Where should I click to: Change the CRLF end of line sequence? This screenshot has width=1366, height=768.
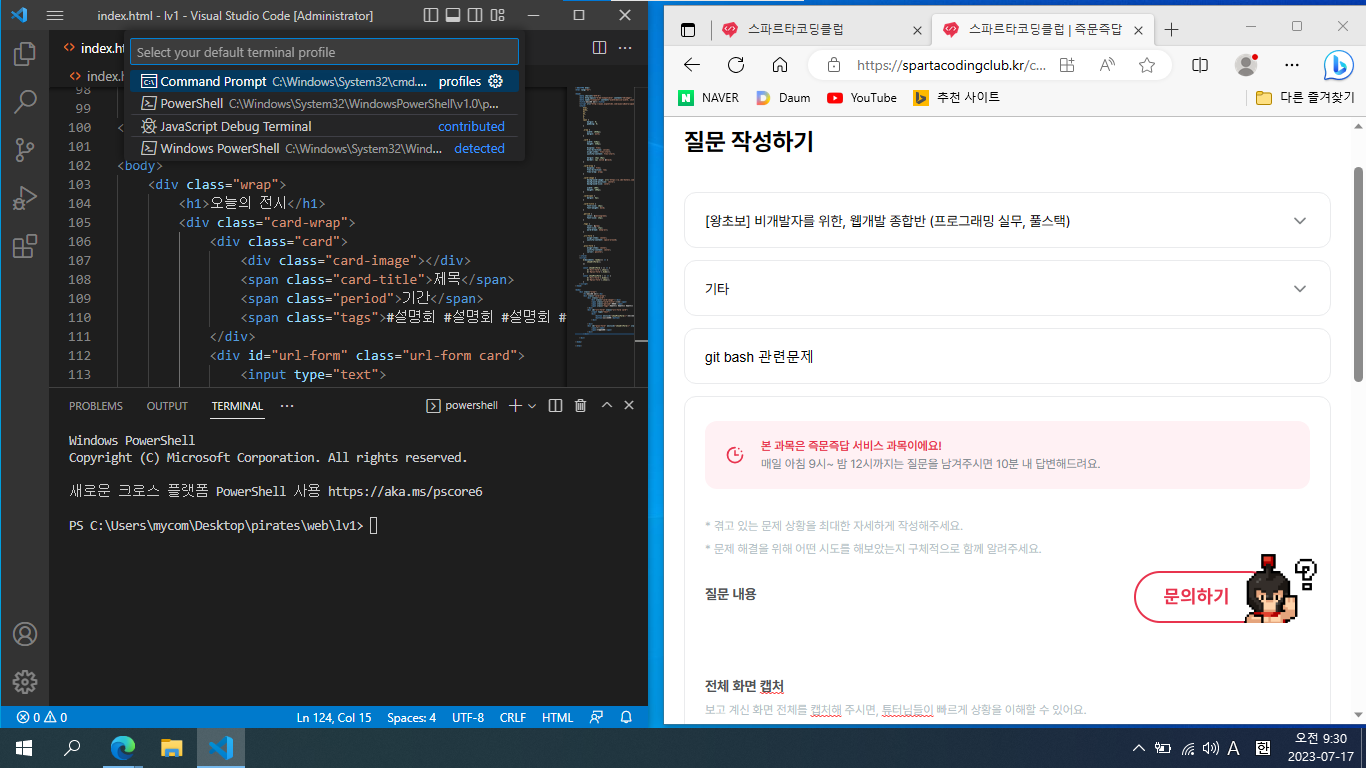513,717
